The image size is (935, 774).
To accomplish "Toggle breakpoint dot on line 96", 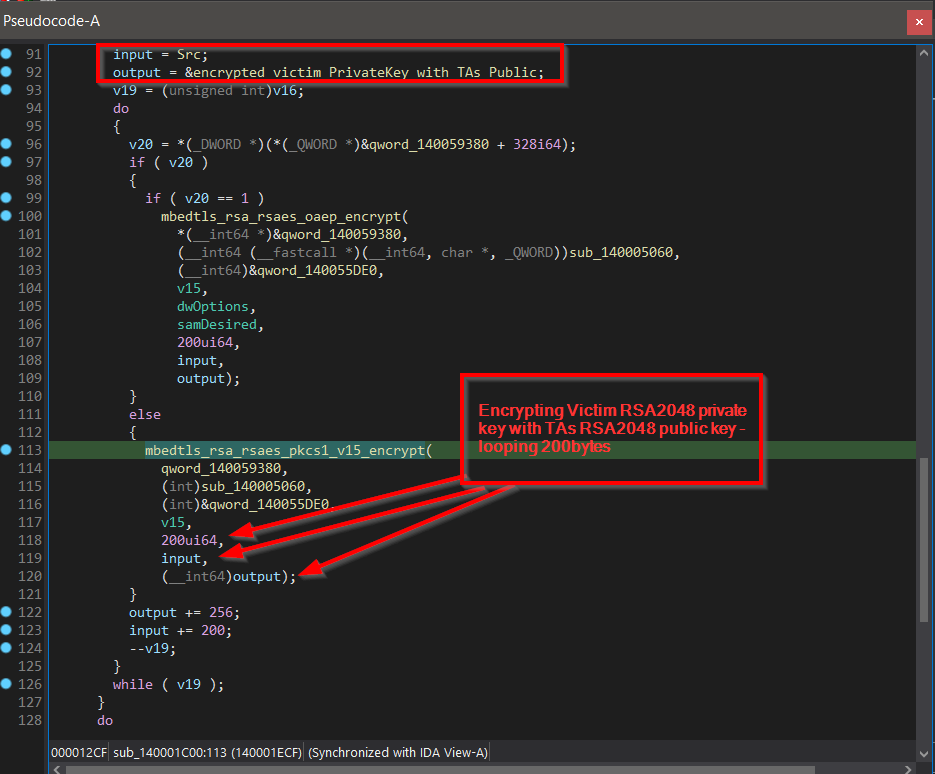I will click(x=6, y=144).
